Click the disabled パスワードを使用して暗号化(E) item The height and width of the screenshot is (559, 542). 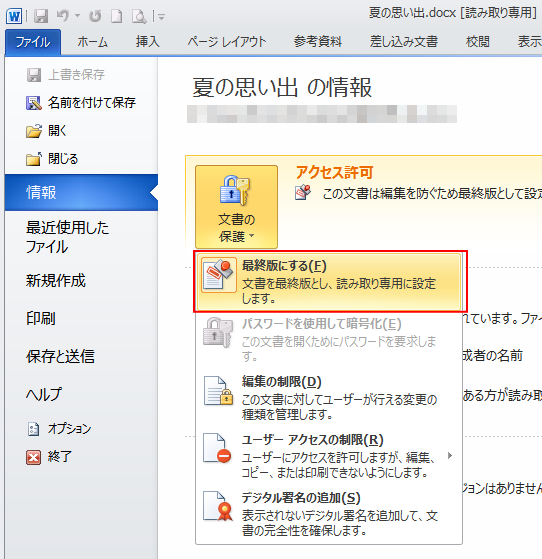point(329,339)
